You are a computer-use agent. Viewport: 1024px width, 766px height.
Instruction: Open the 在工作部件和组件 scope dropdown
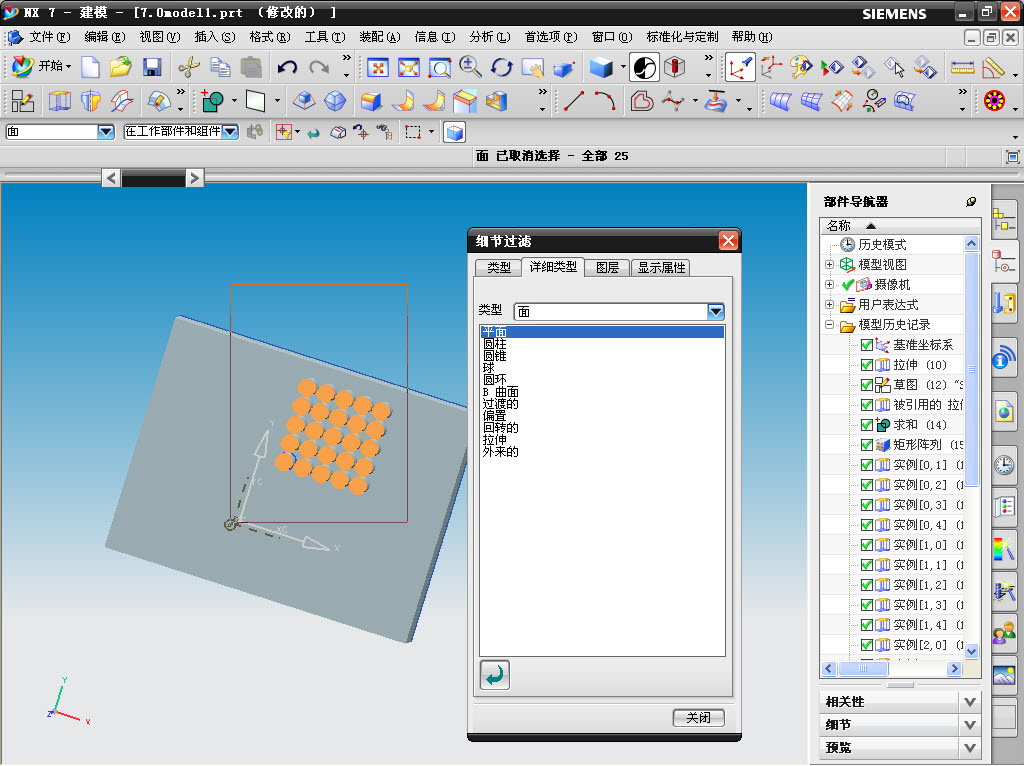pos(230,132)
